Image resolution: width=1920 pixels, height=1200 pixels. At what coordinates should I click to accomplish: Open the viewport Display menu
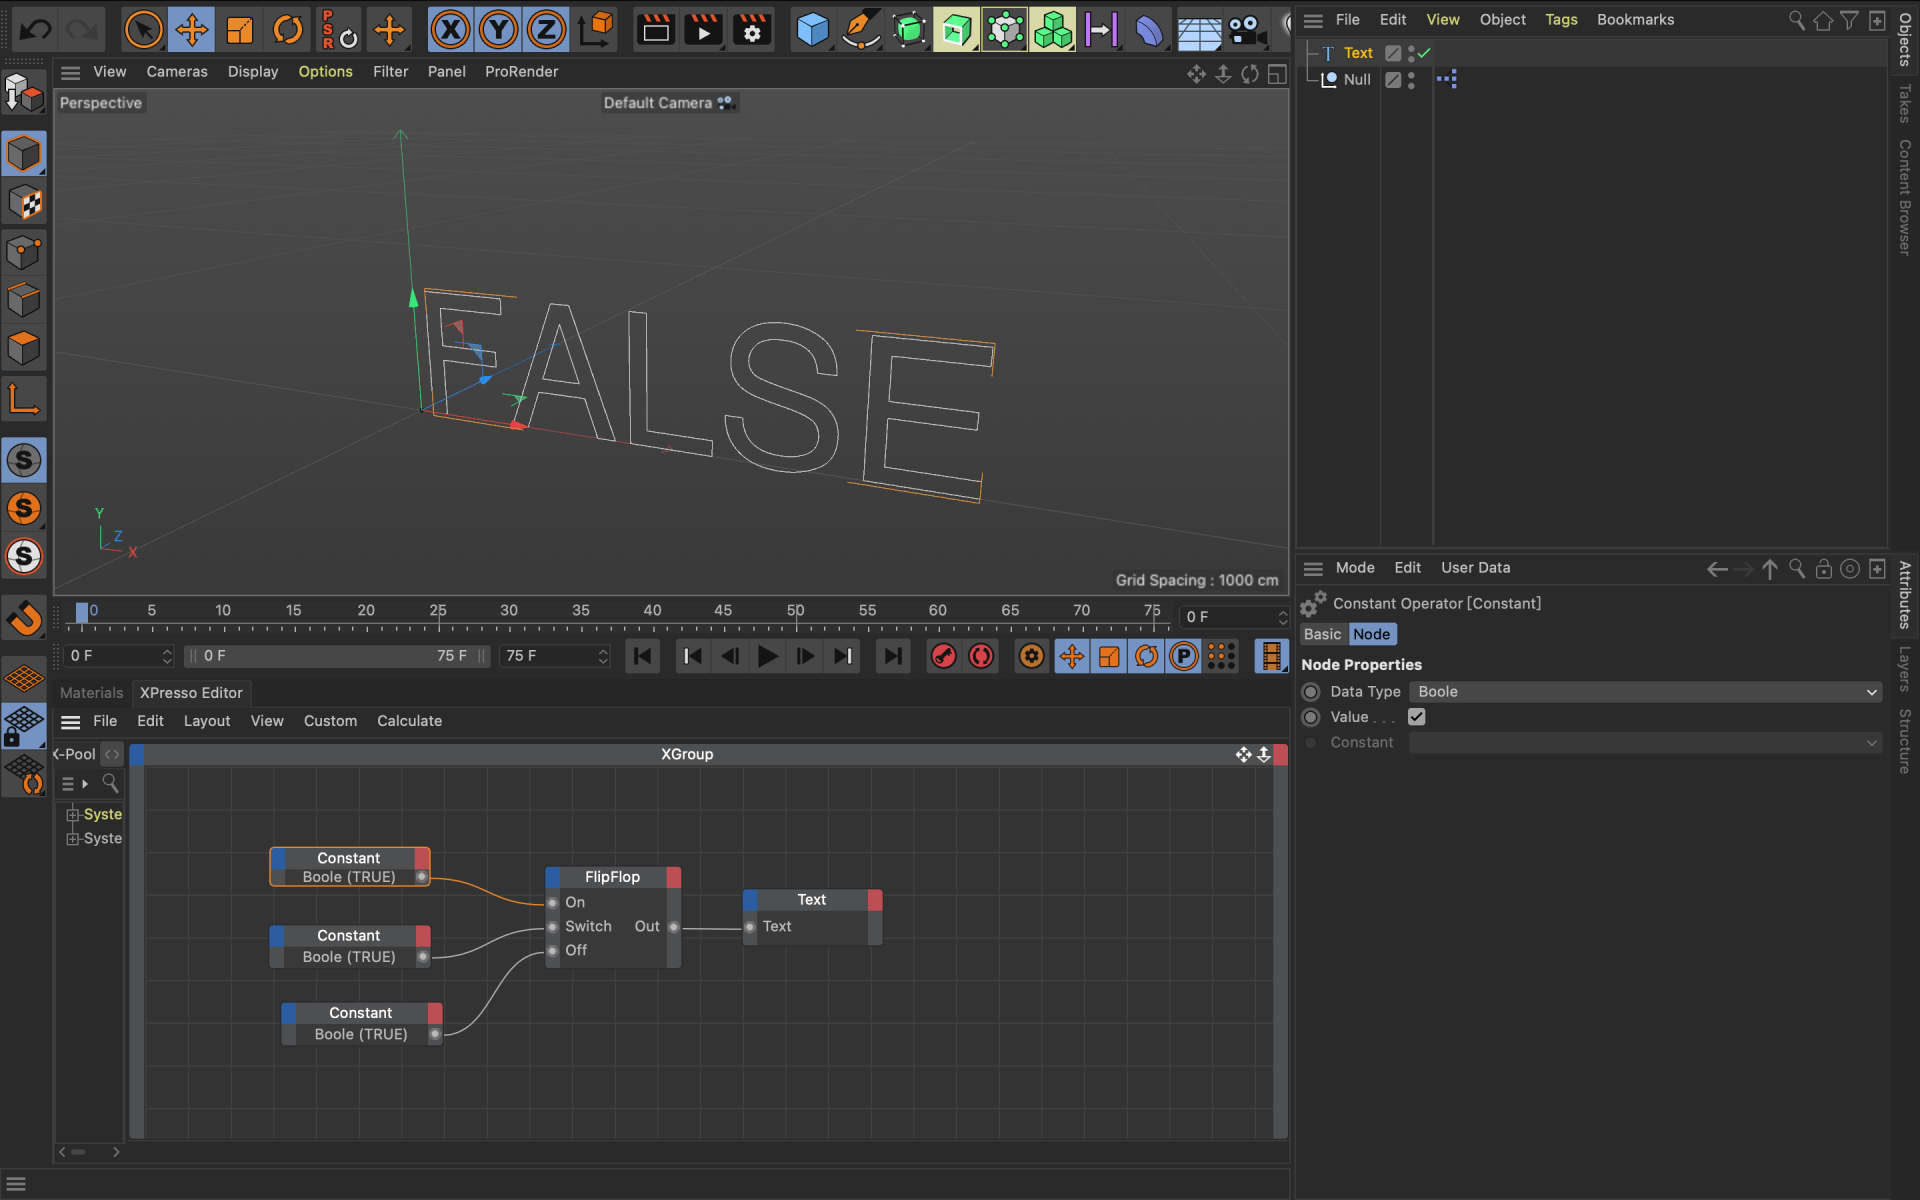pyautogui.click(x=253, y=71)
